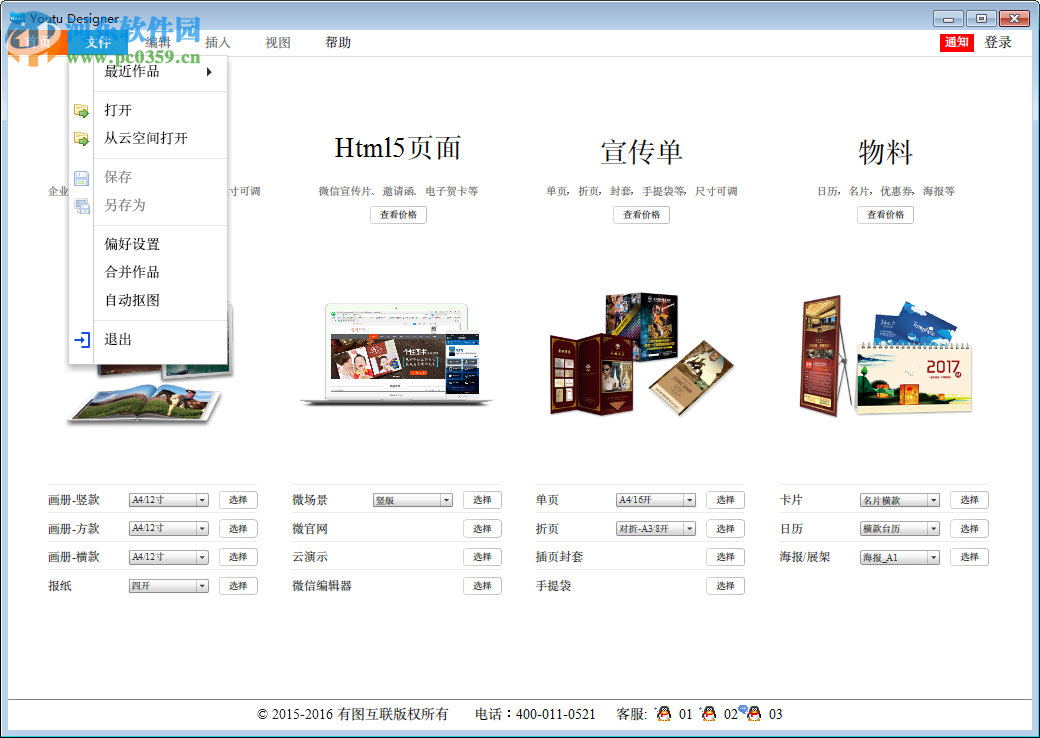
Task: Click 查看价格 under 宣传单
Action: (x=641, y=214)
